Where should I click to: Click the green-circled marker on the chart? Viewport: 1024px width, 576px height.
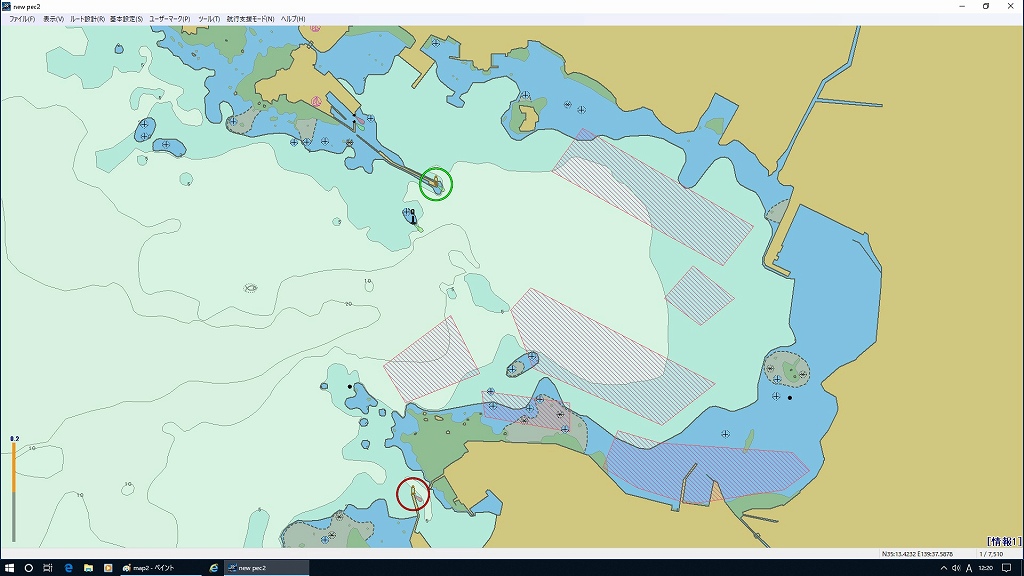click(436, 184)
